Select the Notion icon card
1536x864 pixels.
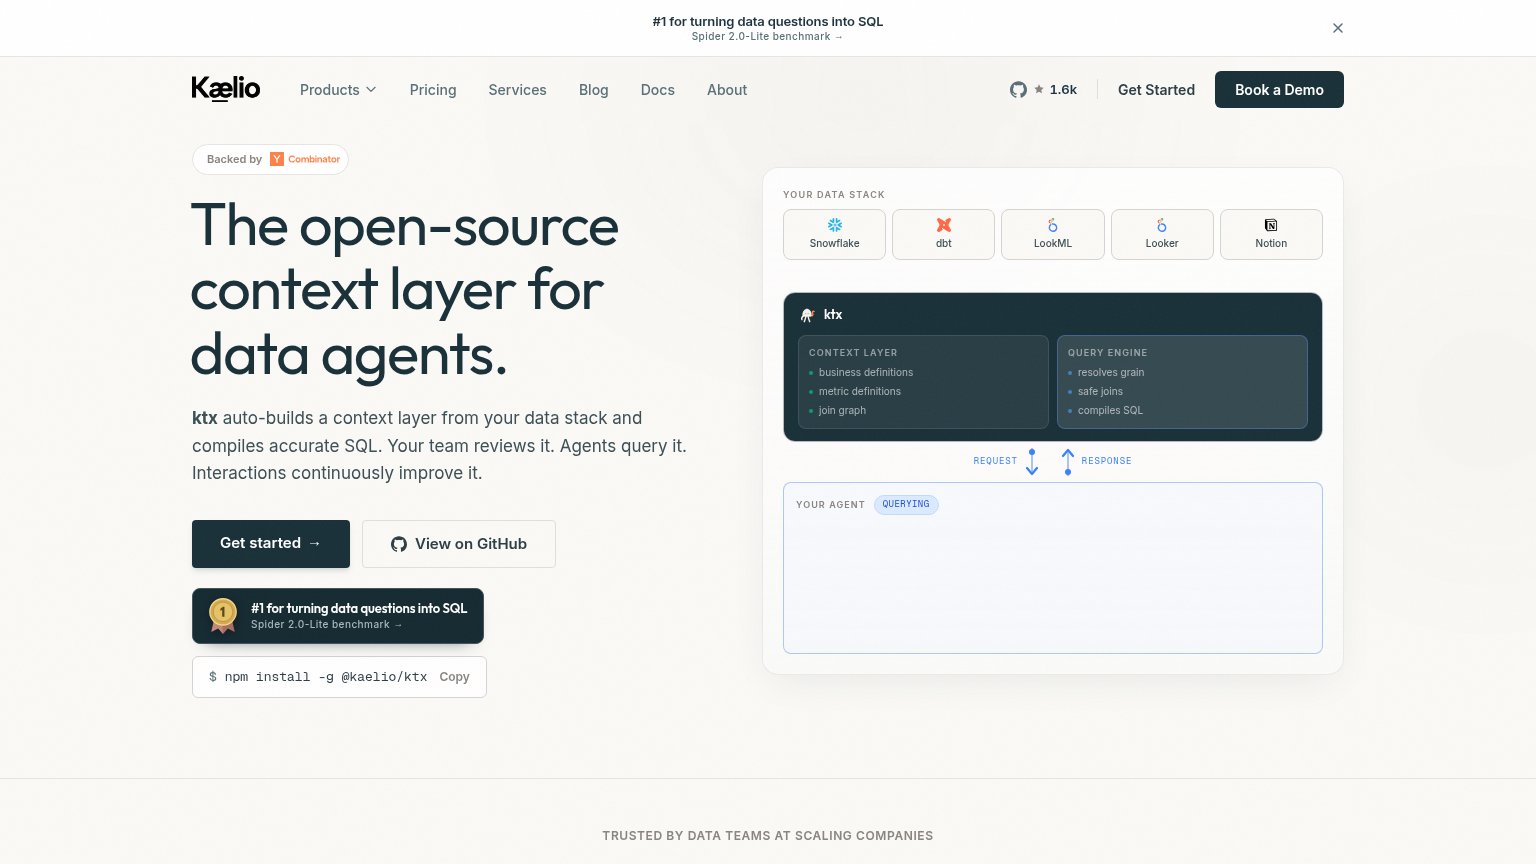pyautogui.click(x=1271, y=234)
